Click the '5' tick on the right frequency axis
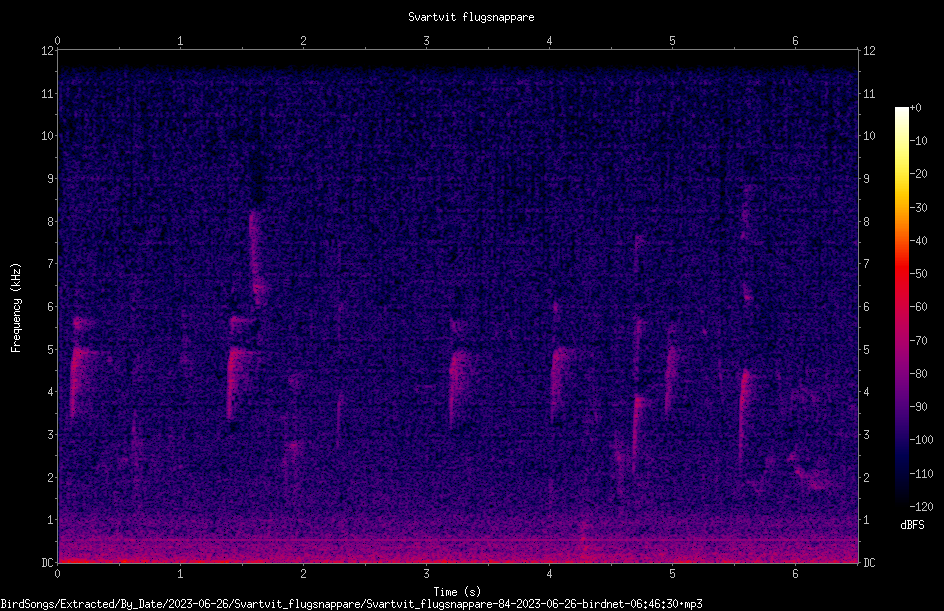This screenshot has height=611, width=944. 866,349
